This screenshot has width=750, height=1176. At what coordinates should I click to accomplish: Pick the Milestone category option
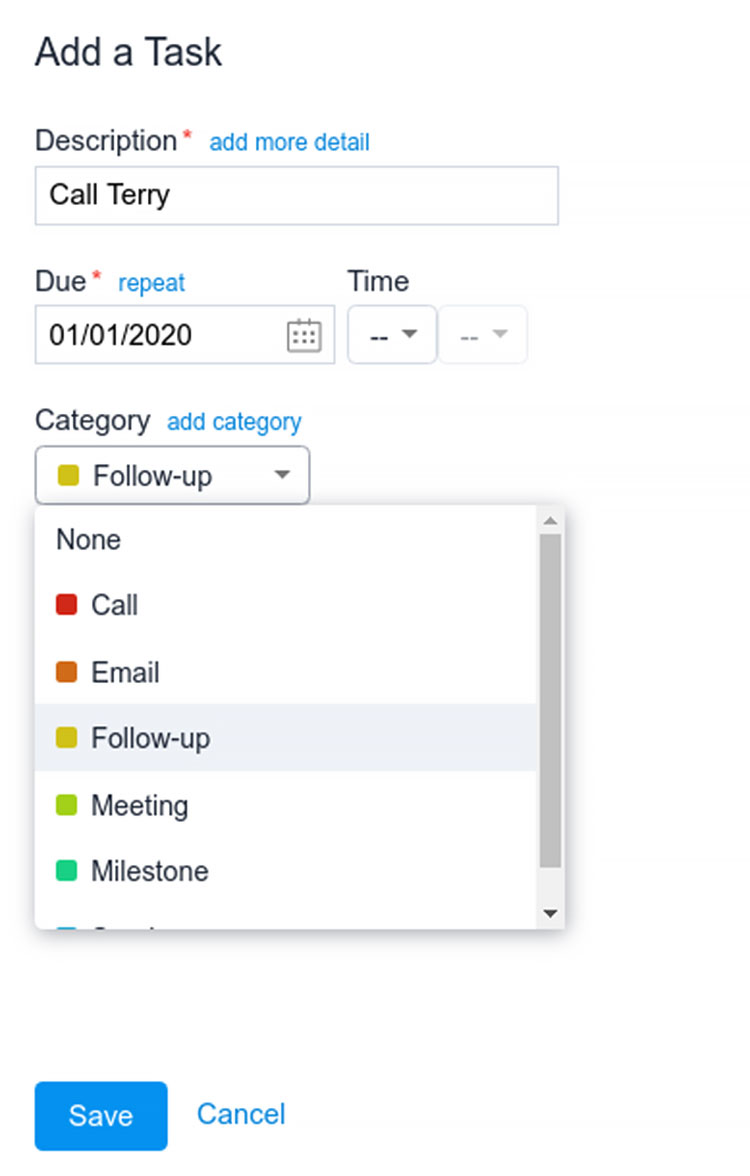(x=149, y=871)
